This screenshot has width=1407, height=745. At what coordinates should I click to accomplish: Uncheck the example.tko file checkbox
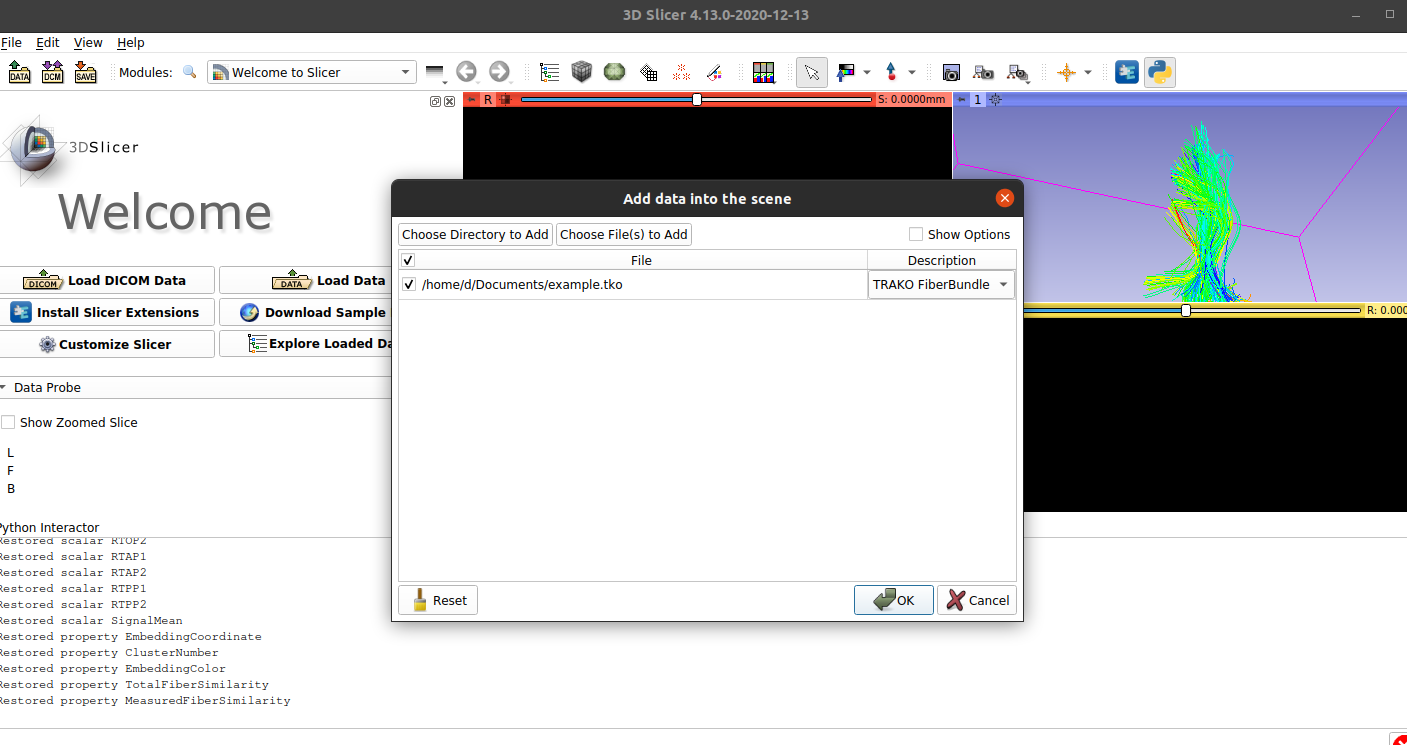408,284
